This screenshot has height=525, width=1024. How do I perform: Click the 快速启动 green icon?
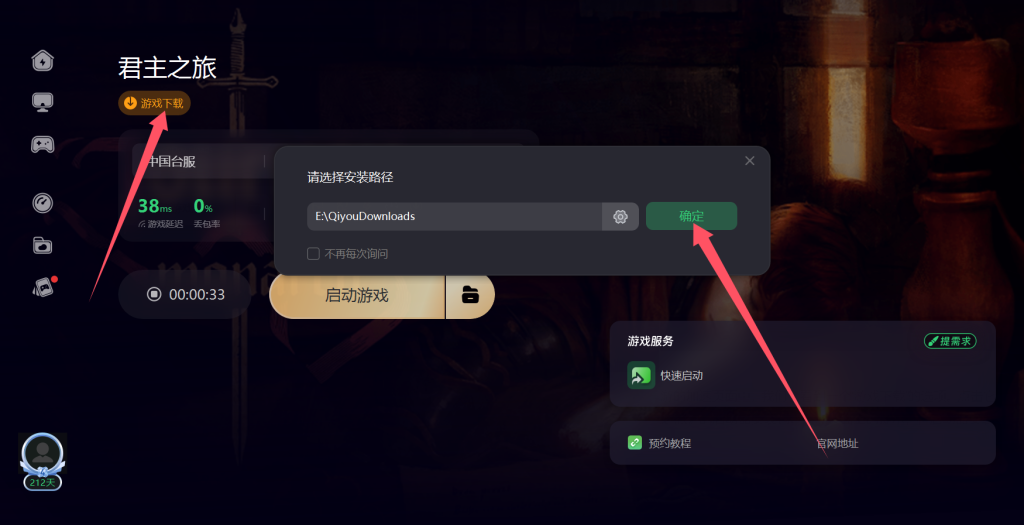point(641,375)
